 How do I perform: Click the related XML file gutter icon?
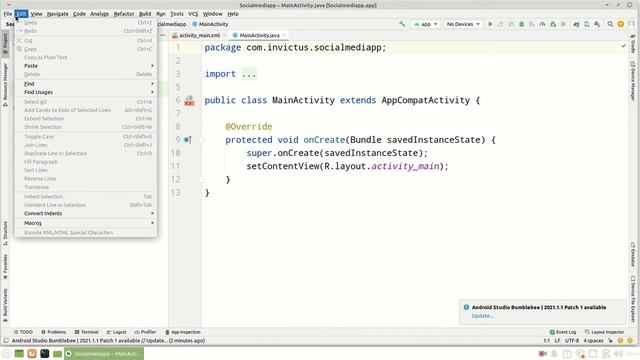189,101
